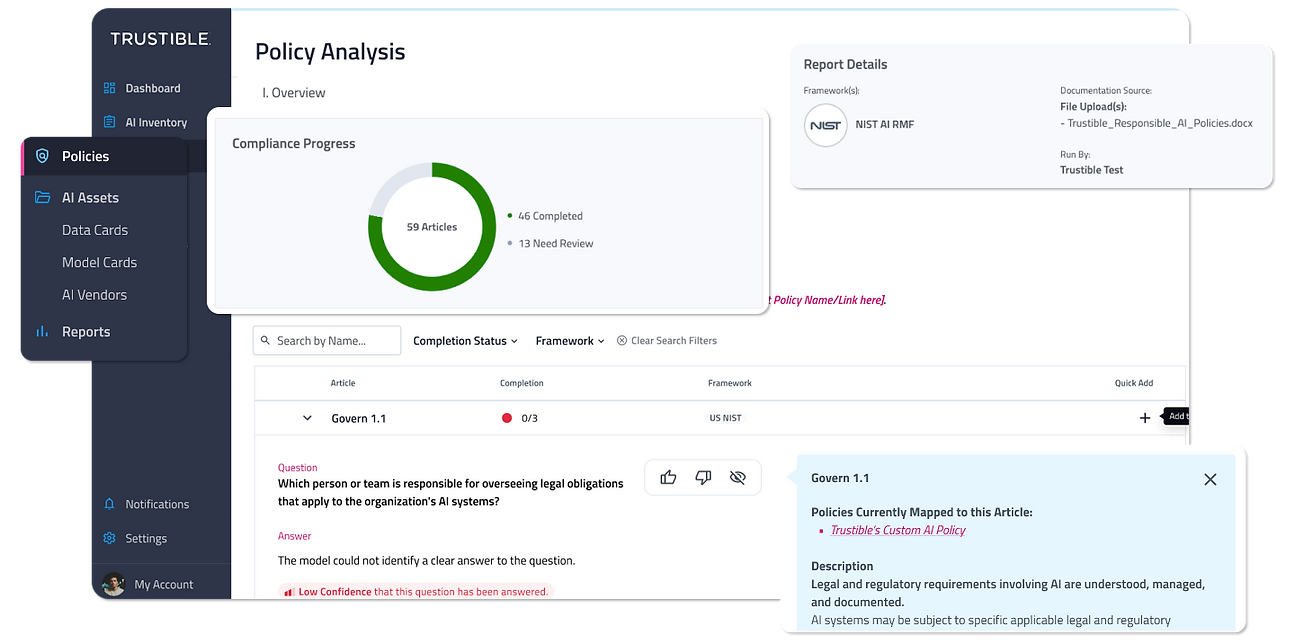Click the magnifier icon in search box
Viewport: 1295px width, 644px height.
265,341
